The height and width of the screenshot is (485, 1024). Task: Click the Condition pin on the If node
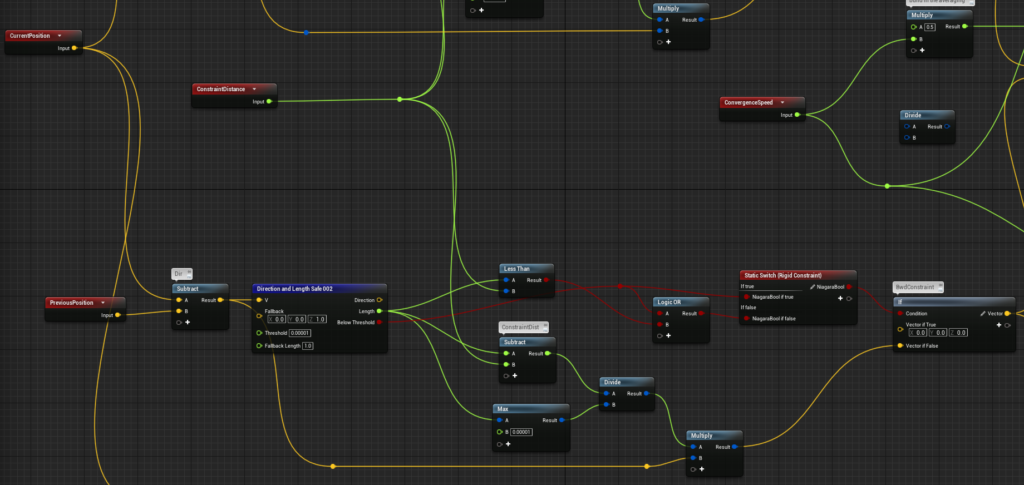point(901,313)
